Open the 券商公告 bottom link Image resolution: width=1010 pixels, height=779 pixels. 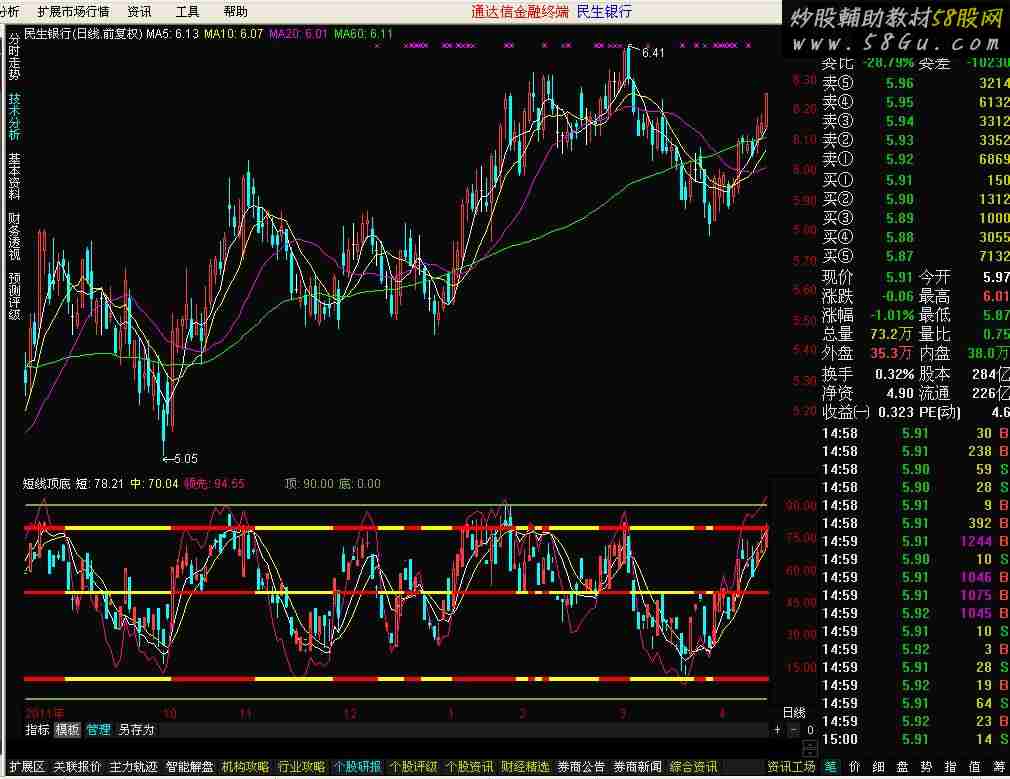pyautogui.click(x=581, y=767)
